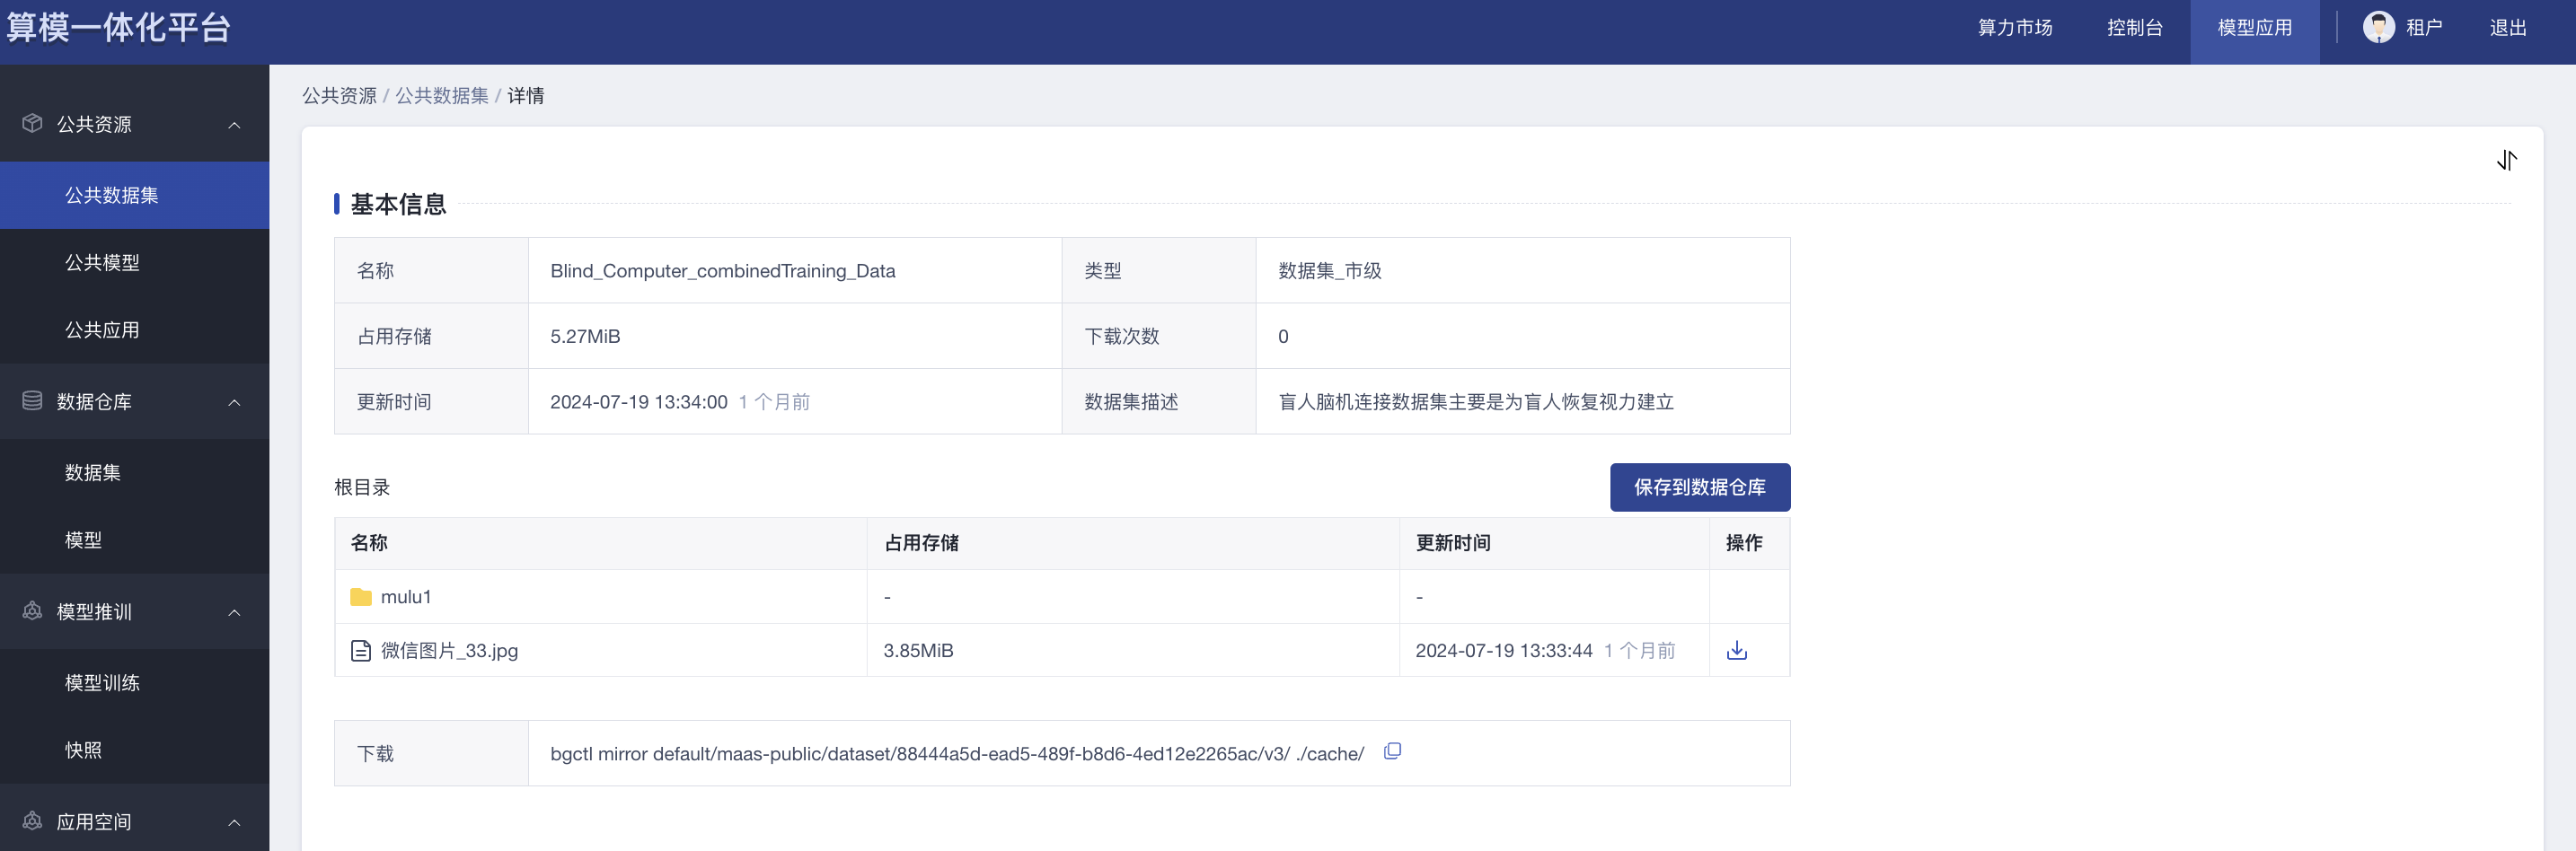Click the 公共资源 cube icon in sidebar
Viewport: 2576px width, 851px height.
32,123
